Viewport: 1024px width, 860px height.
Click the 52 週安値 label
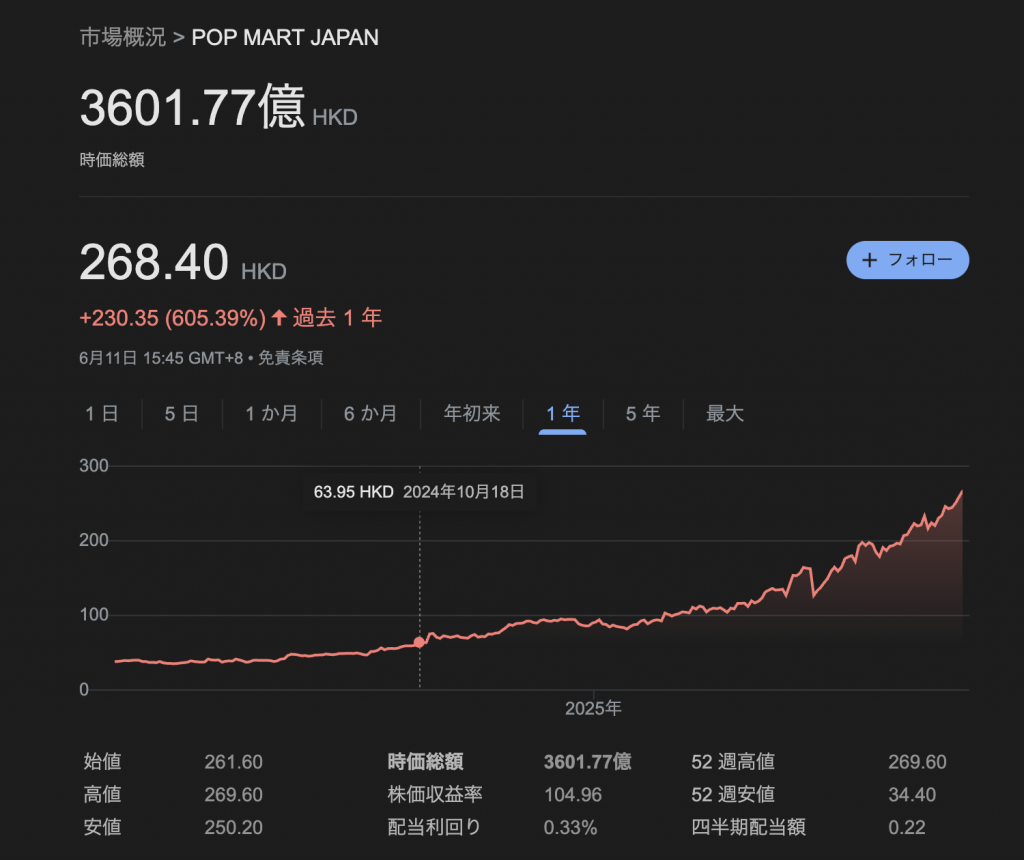733,795
